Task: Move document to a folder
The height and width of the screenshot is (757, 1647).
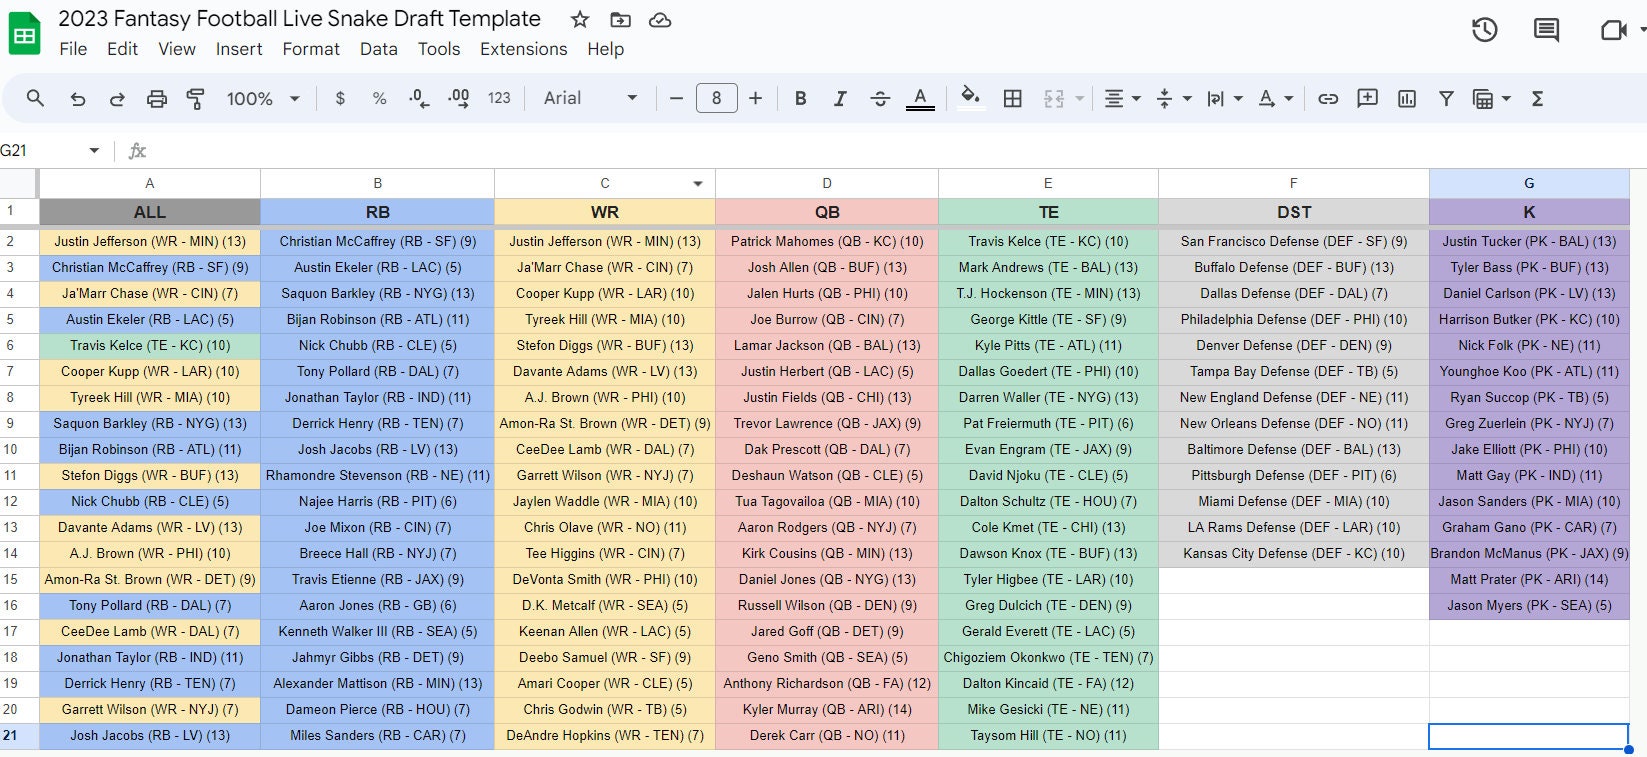Action: coord(620,20)
